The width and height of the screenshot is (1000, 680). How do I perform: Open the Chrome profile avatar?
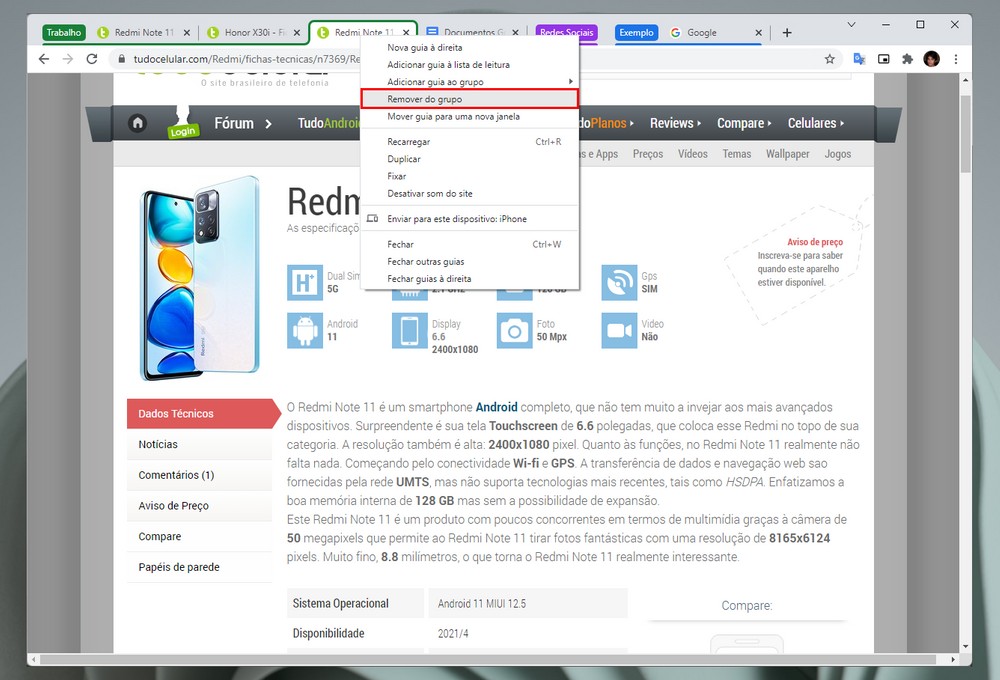tap(931, 59)
